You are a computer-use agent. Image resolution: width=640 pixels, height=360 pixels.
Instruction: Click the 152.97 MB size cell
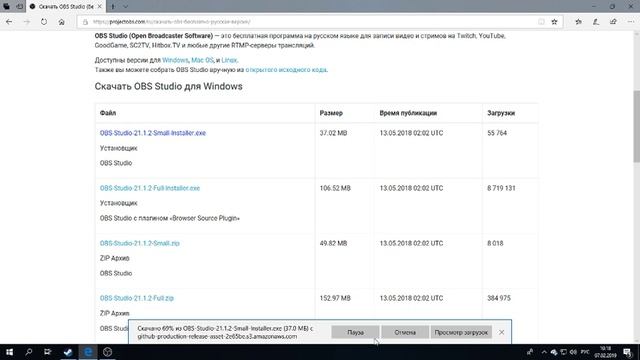pyautogui.click(x=335, y=298)
